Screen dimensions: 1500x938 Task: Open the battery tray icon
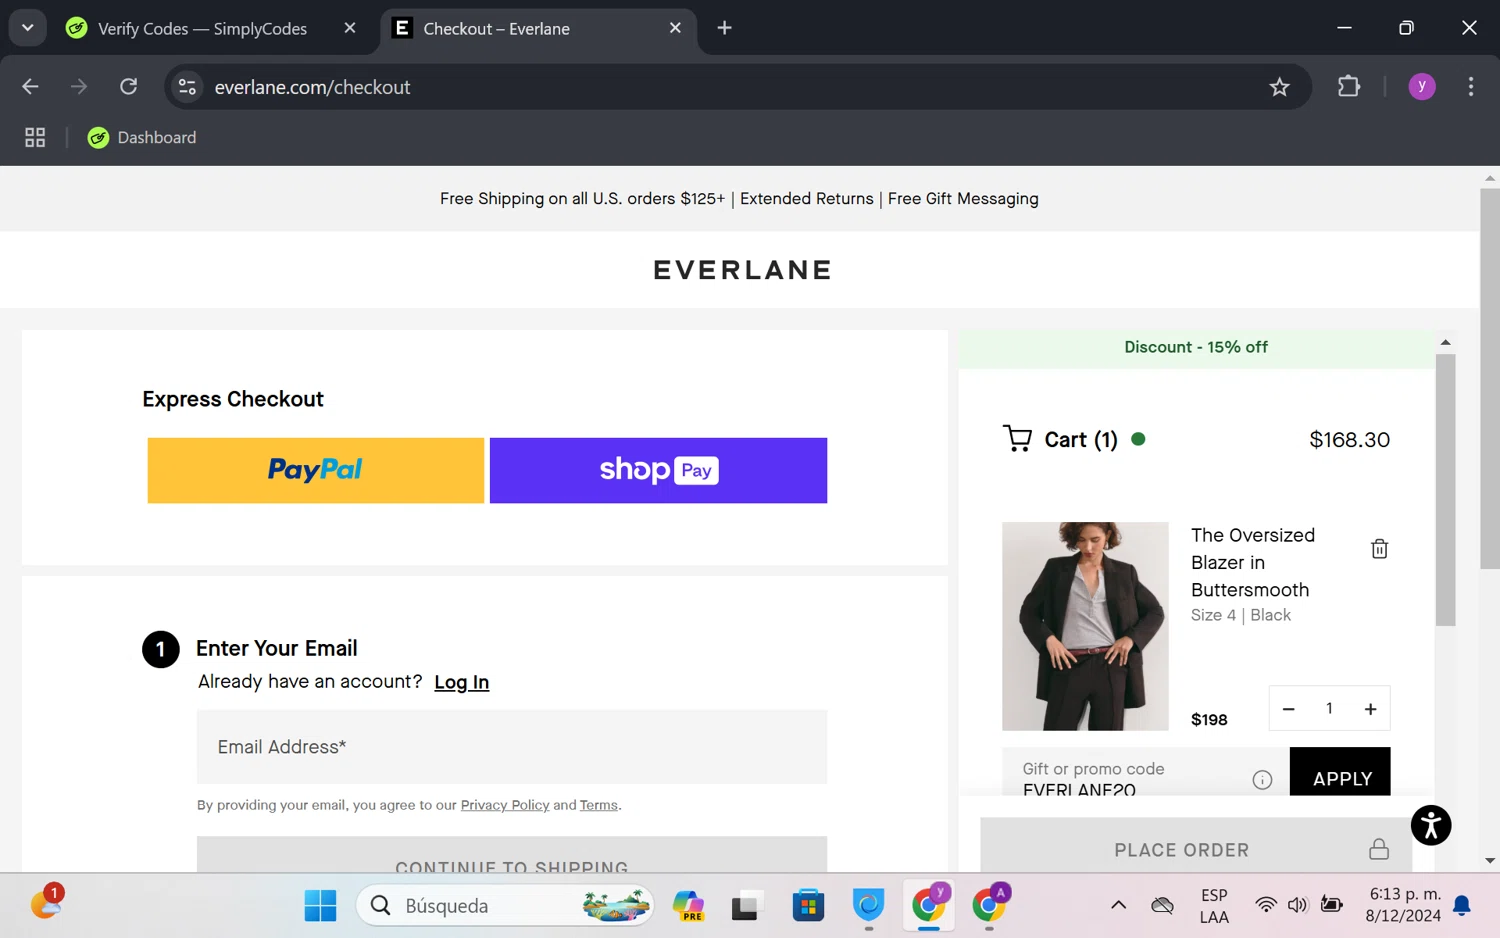coord(1332,905)
